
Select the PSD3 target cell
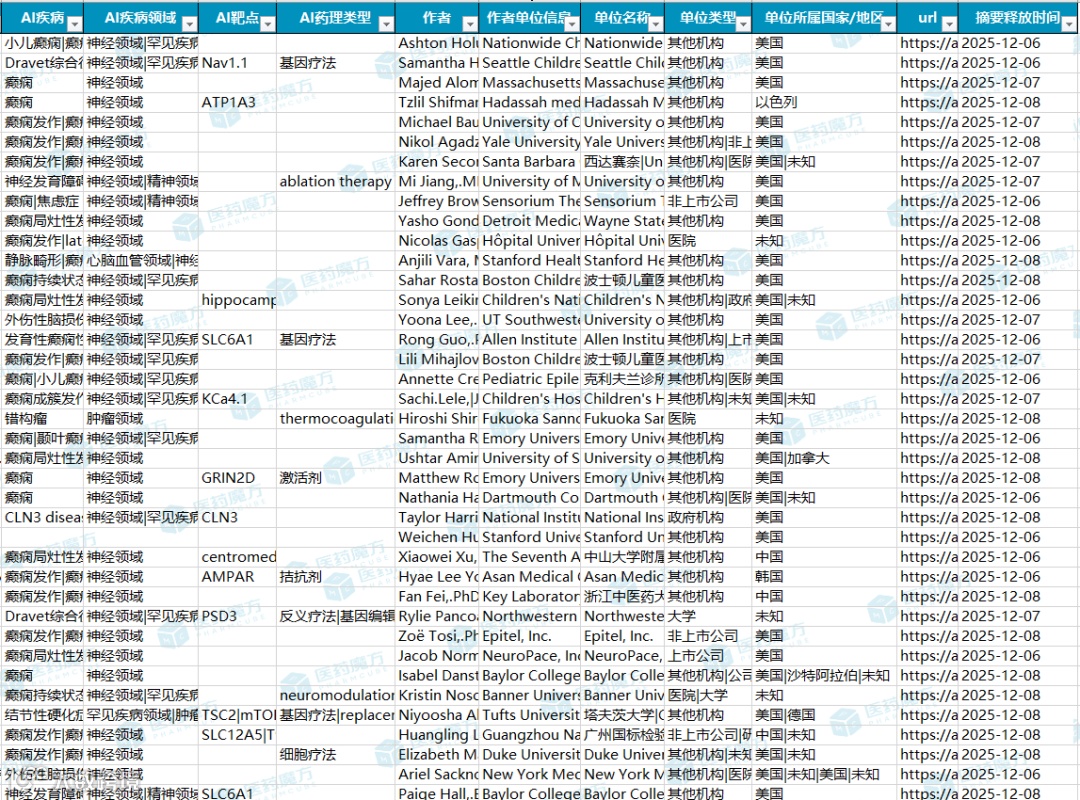pyautogui.click(x=238, y=616)
